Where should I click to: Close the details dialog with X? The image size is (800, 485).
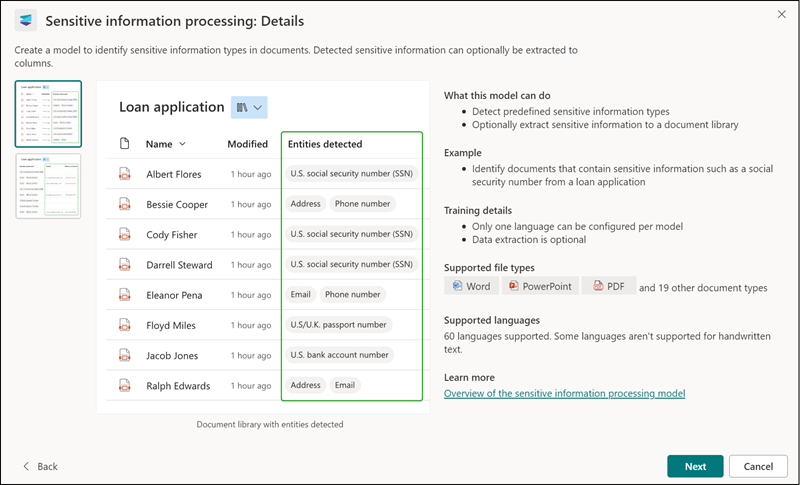pyautogui.click(x=782, y=14)
